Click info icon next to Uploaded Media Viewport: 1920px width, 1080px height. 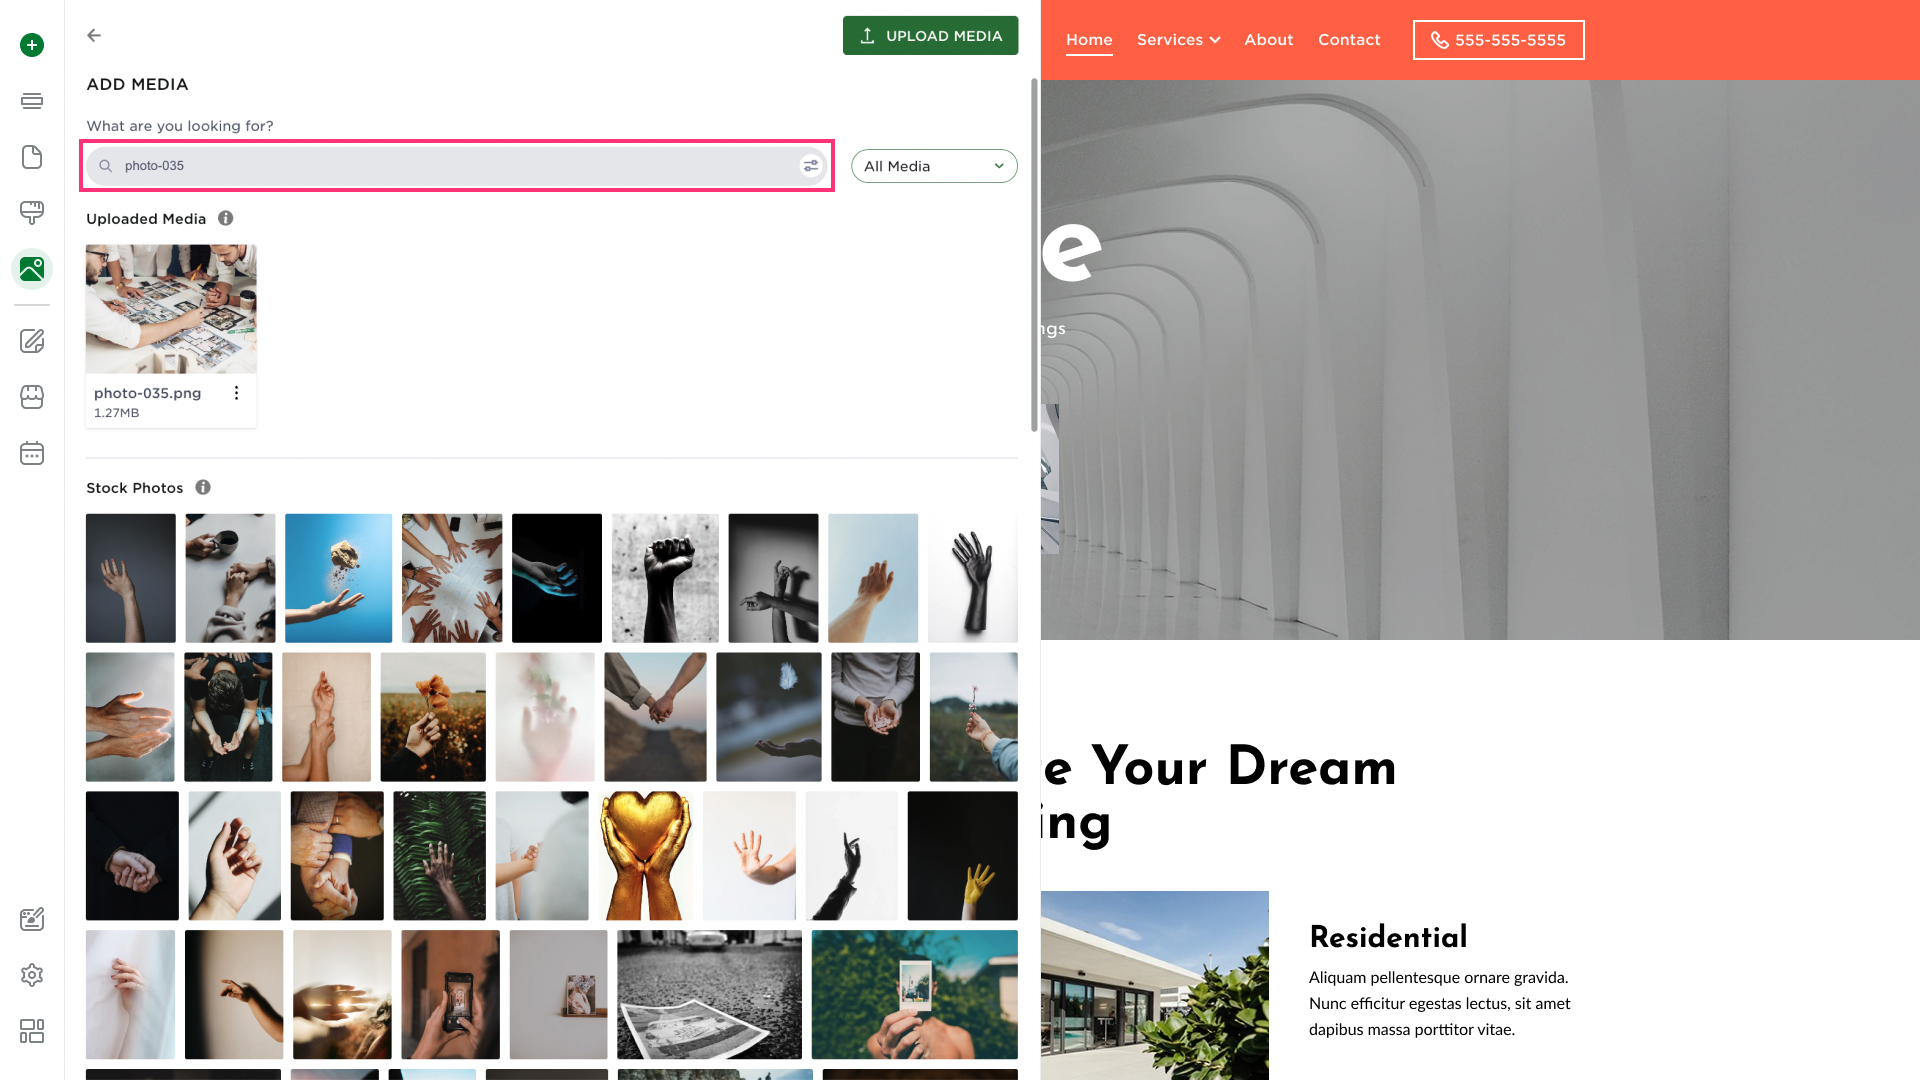coord(226,218)
